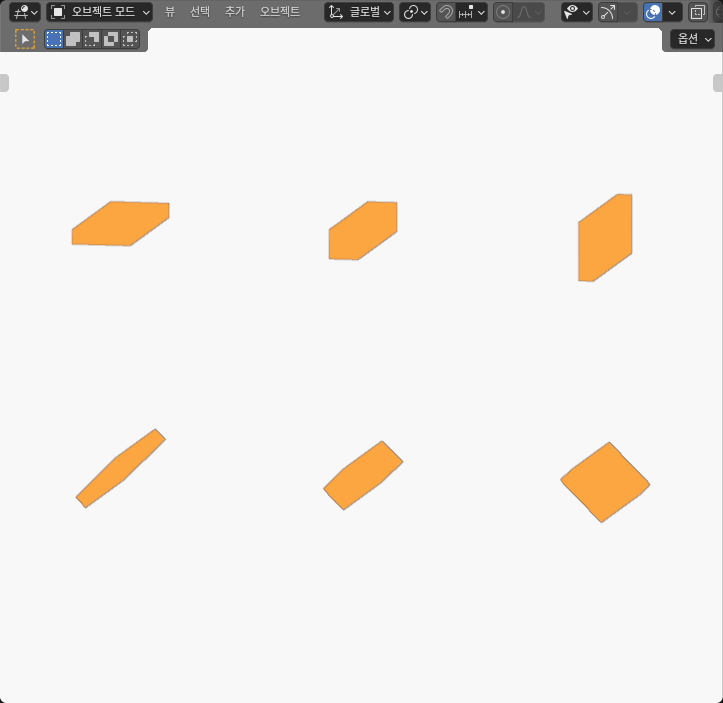The image size is (723, 703).
Task: Choose the extend selection mode
Action: (73, 39)
